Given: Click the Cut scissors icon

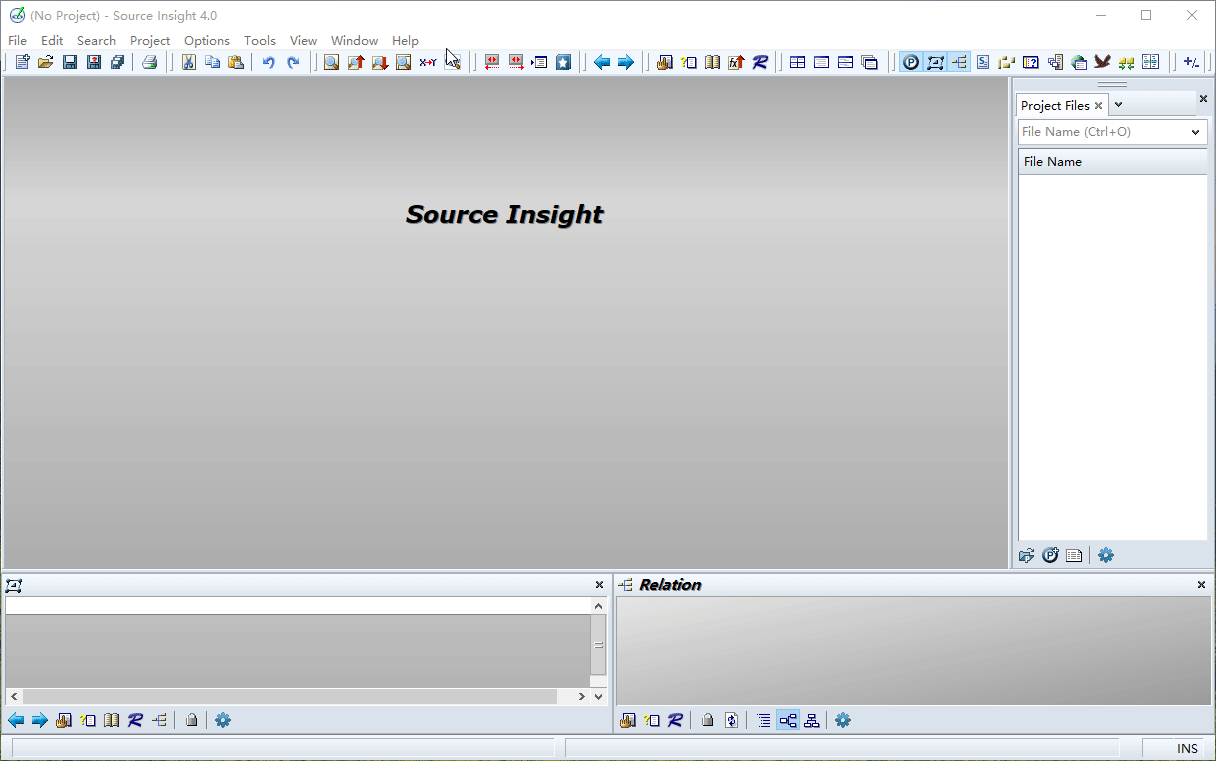Looking at the screenshot, I should (188, 62).
